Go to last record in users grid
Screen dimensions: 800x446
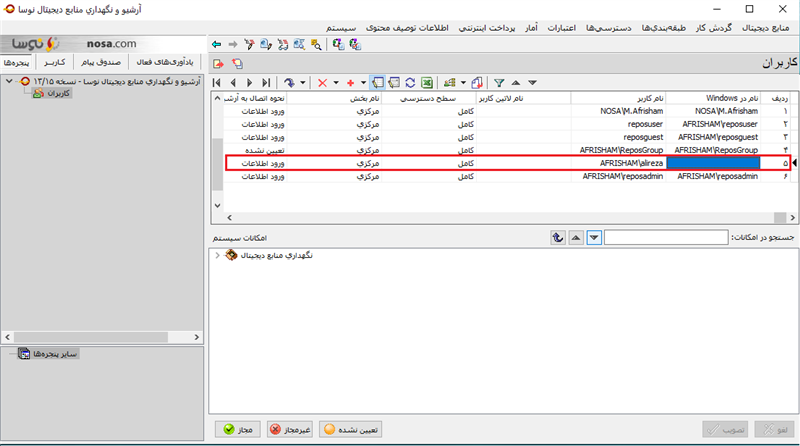click(x=266, y=83)
